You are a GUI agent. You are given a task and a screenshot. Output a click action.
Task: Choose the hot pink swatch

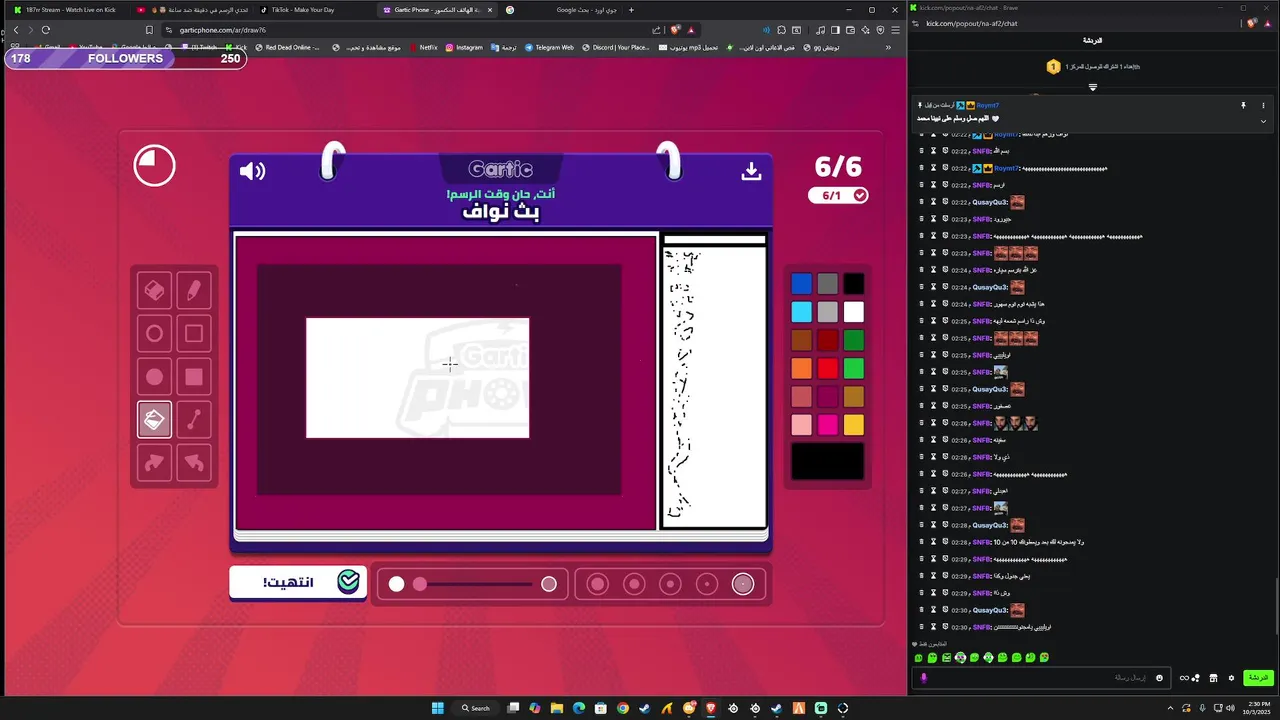pyautogui.click(x=827, y=425)
